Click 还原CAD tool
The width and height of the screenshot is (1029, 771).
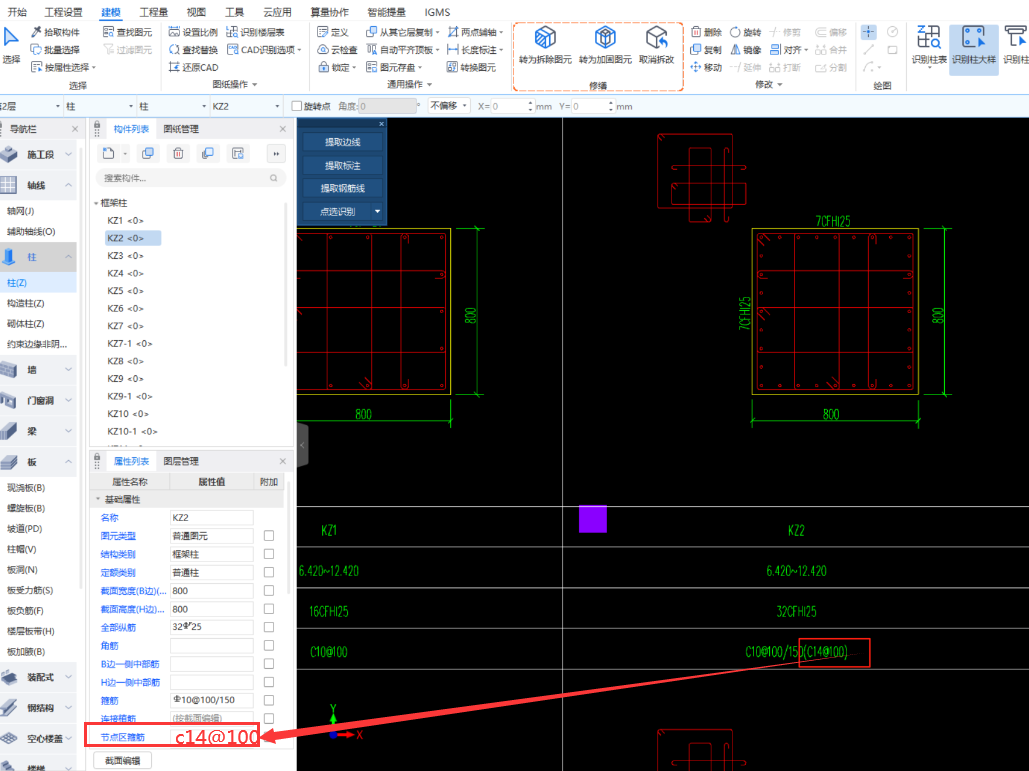(x=193, y=67)
